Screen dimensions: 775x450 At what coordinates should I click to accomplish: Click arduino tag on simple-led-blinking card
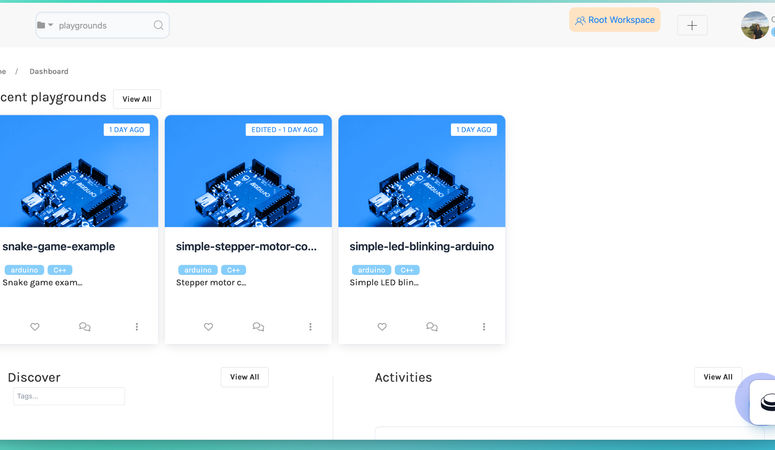click(371, 270)
